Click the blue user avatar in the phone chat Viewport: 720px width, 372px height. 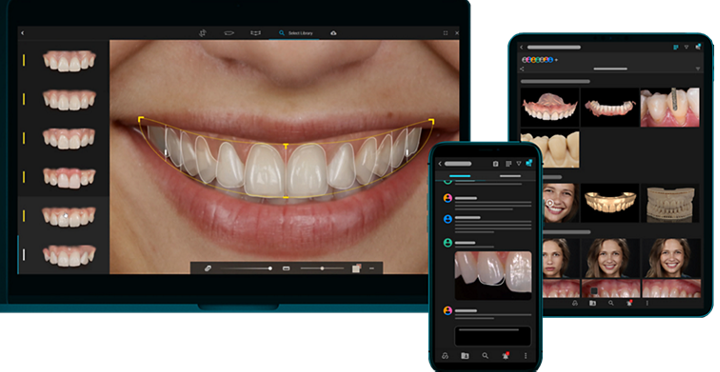click(448, 219)
